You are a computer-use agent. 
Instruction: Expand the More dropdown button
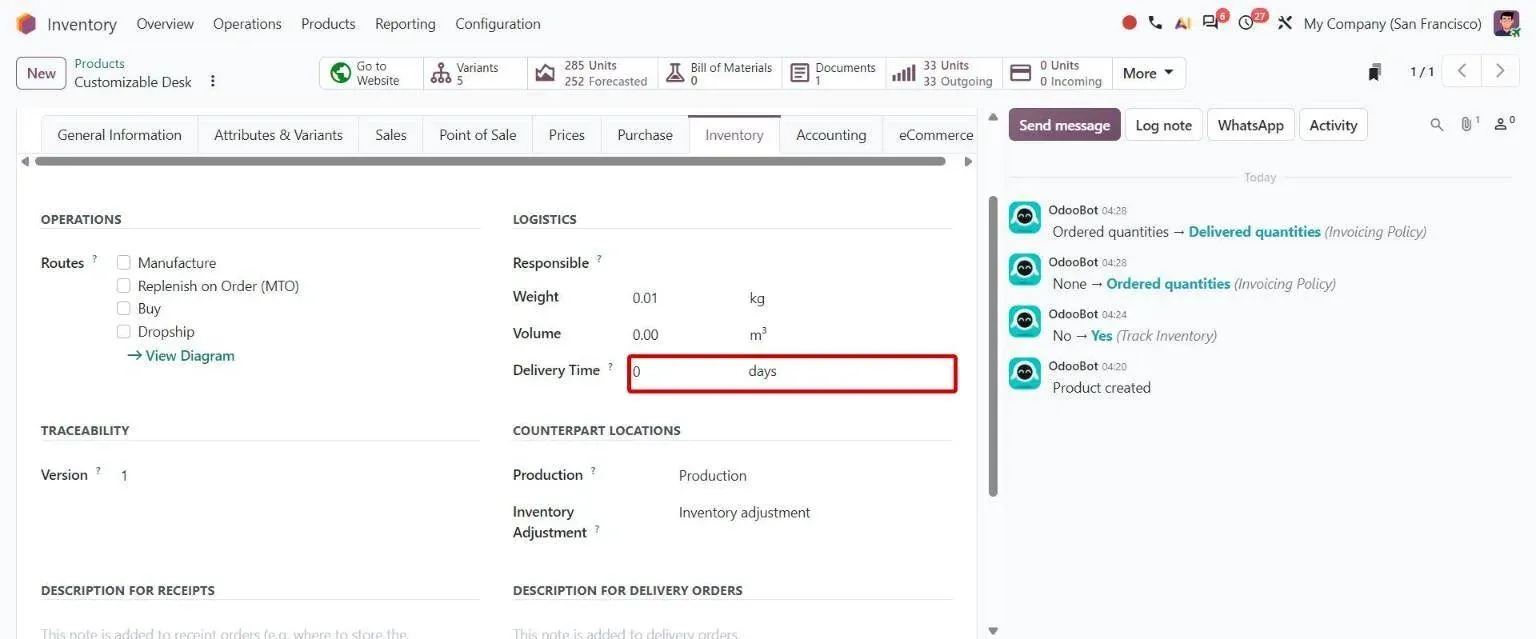pos(1149,73)
